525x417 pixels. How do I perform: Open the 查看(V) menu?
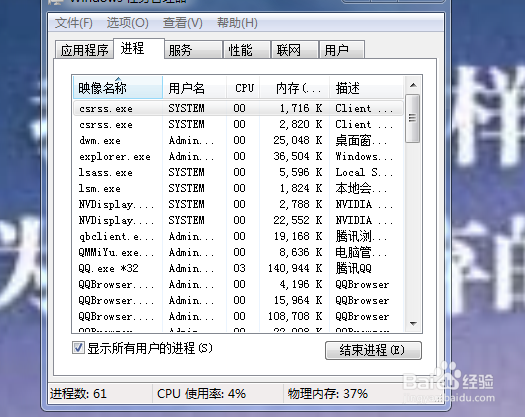coord(182,23)
